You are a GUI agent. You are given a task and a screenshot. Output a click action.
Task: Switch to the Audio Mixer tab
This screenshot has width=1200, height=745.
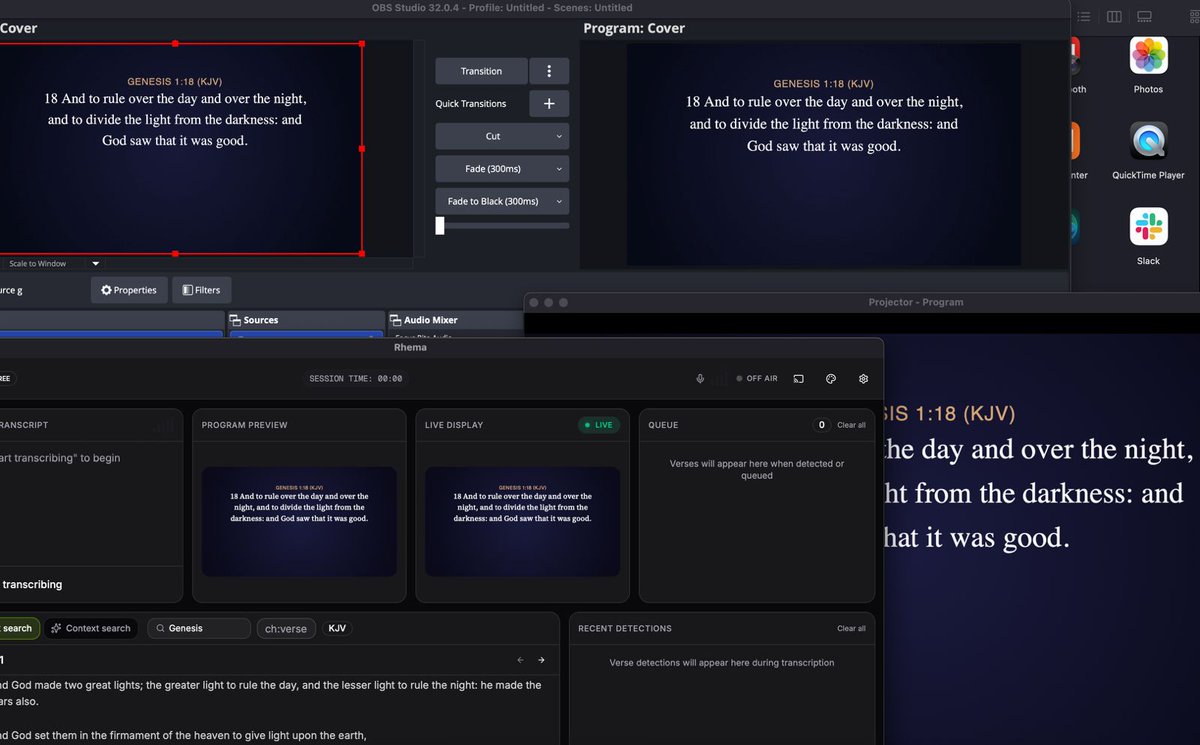[x=427, y=319]
